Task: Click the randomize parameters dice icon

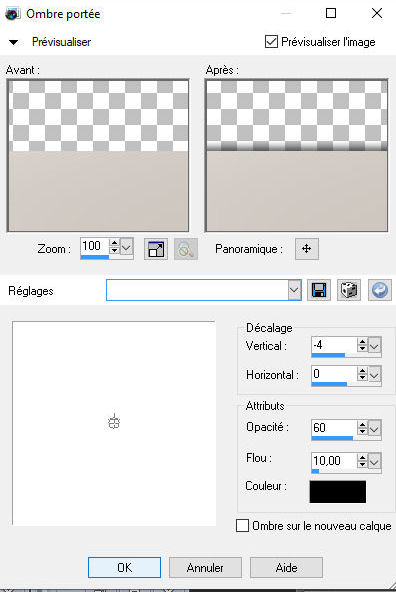Action: [x=349, y=290]
